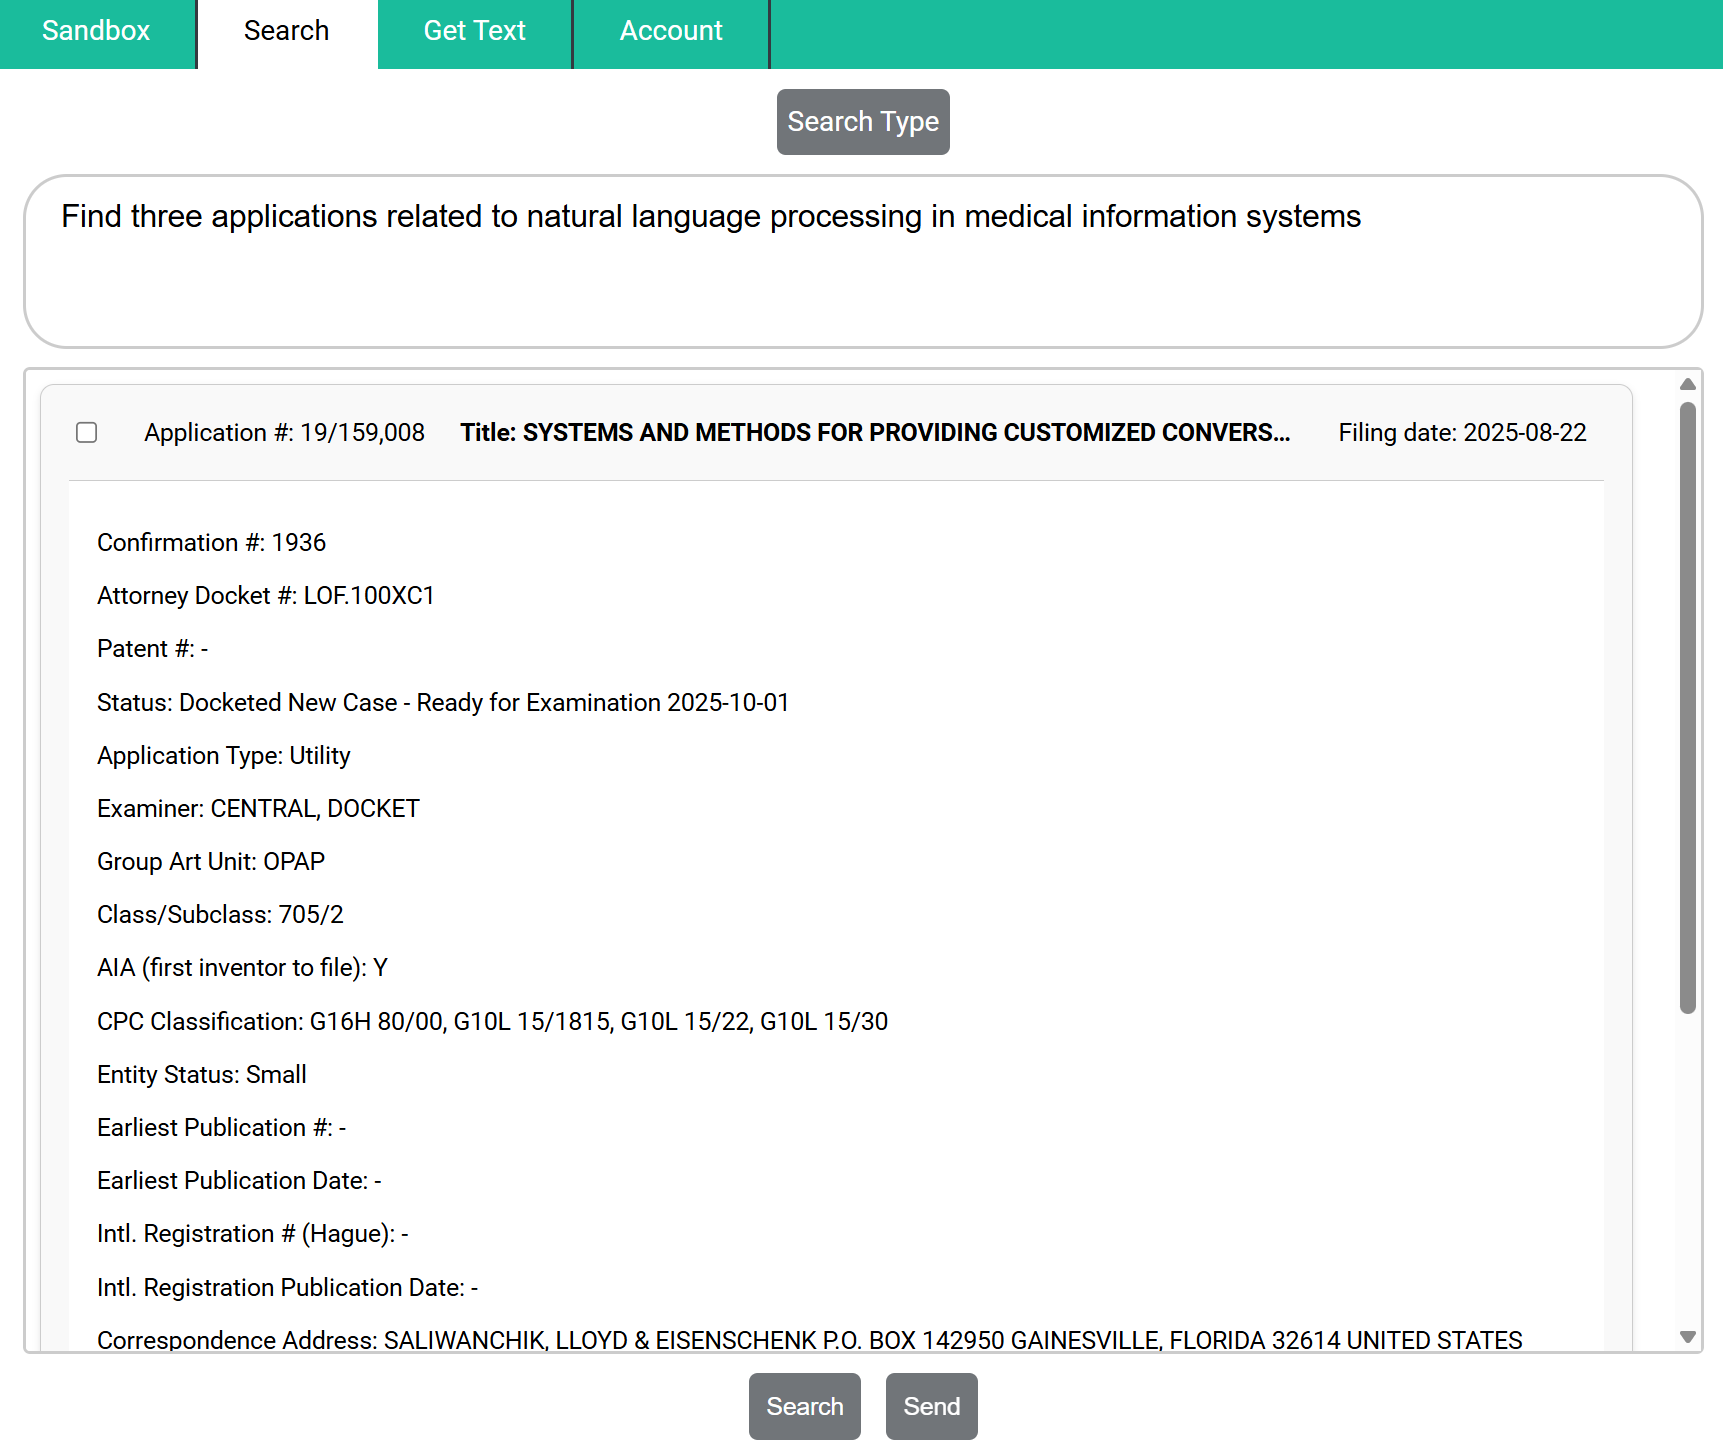Open the Get Text tab

coord(474,31)
